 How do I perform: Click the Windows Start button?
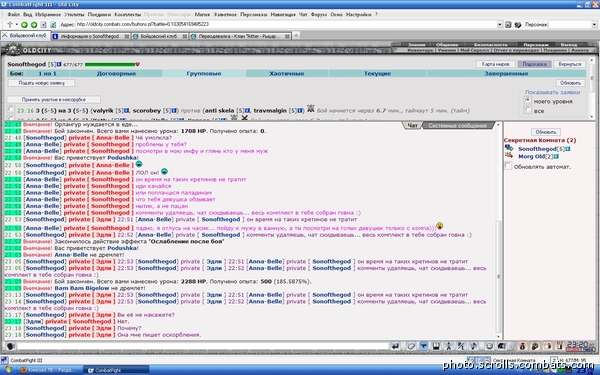pos(8,370)
